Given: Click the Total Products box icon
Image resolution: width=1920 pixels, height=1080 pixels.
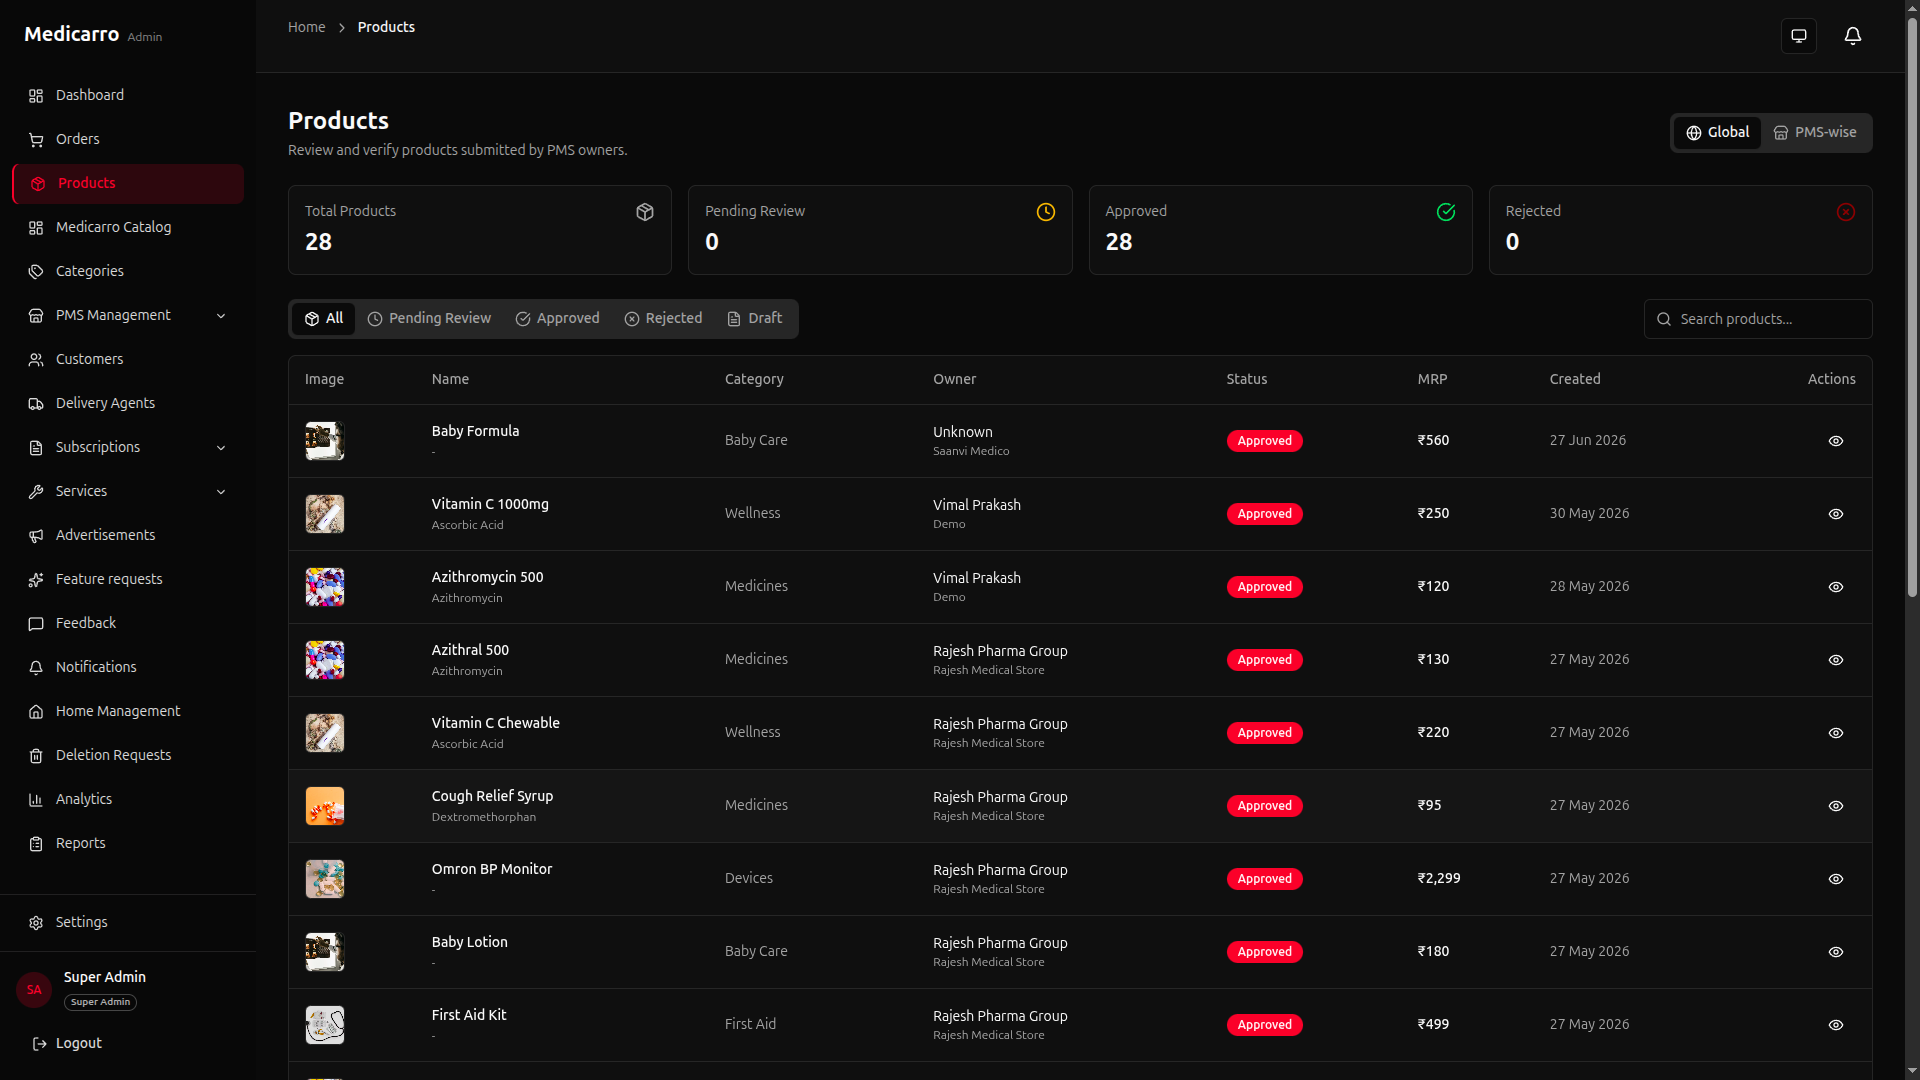Looking at the screenshot, I should (645, 212).
